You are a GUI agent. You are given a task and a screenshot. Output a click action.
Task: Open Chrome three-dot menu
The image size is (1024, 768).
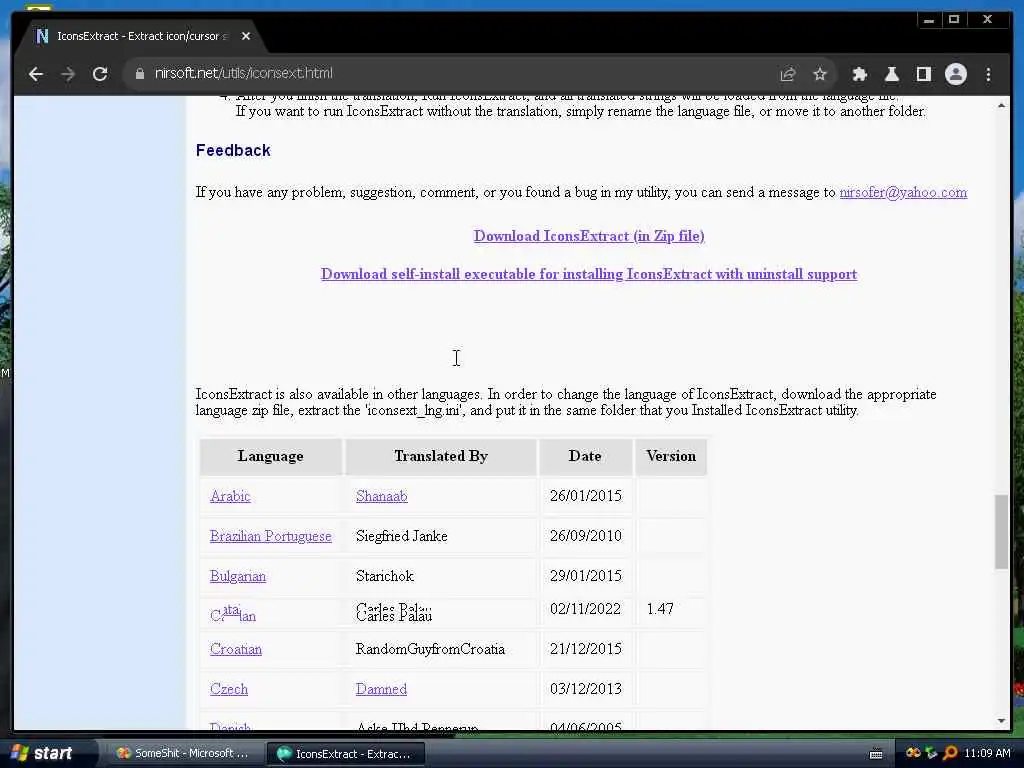click(988, 74)
